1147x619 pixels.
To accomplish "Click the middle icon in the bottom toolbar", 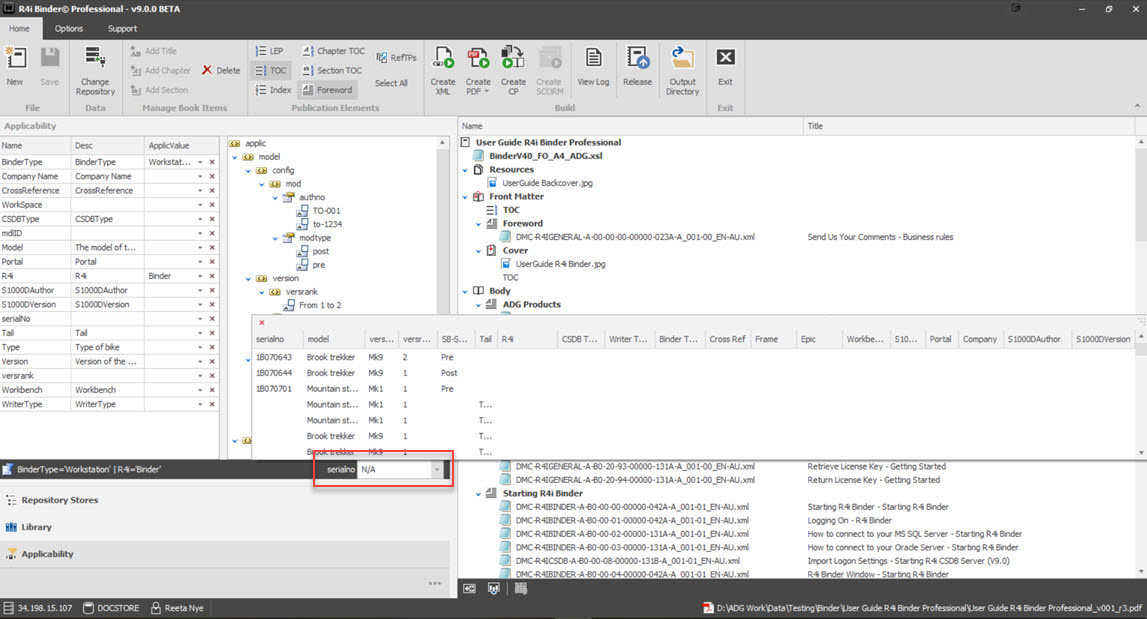I will [x=494, y=588].
